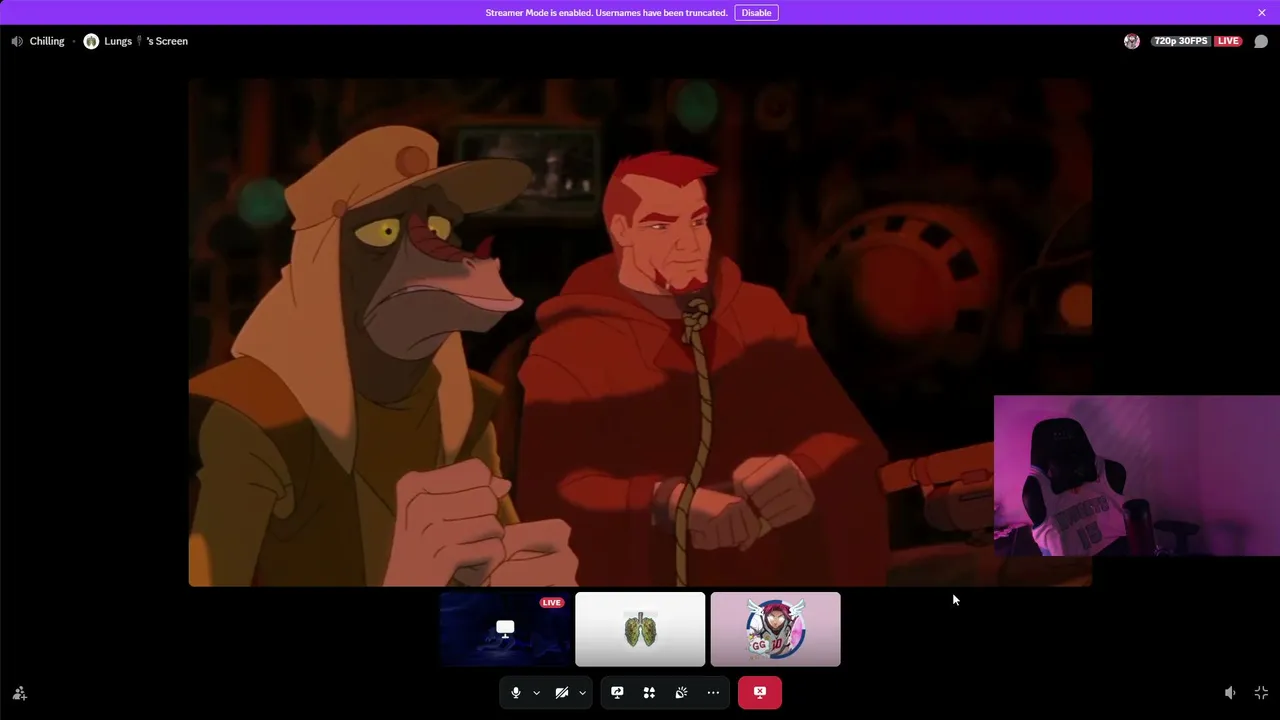Open the 720p 30FPS stream quality badge
1280x720 pixels.
1181,41
